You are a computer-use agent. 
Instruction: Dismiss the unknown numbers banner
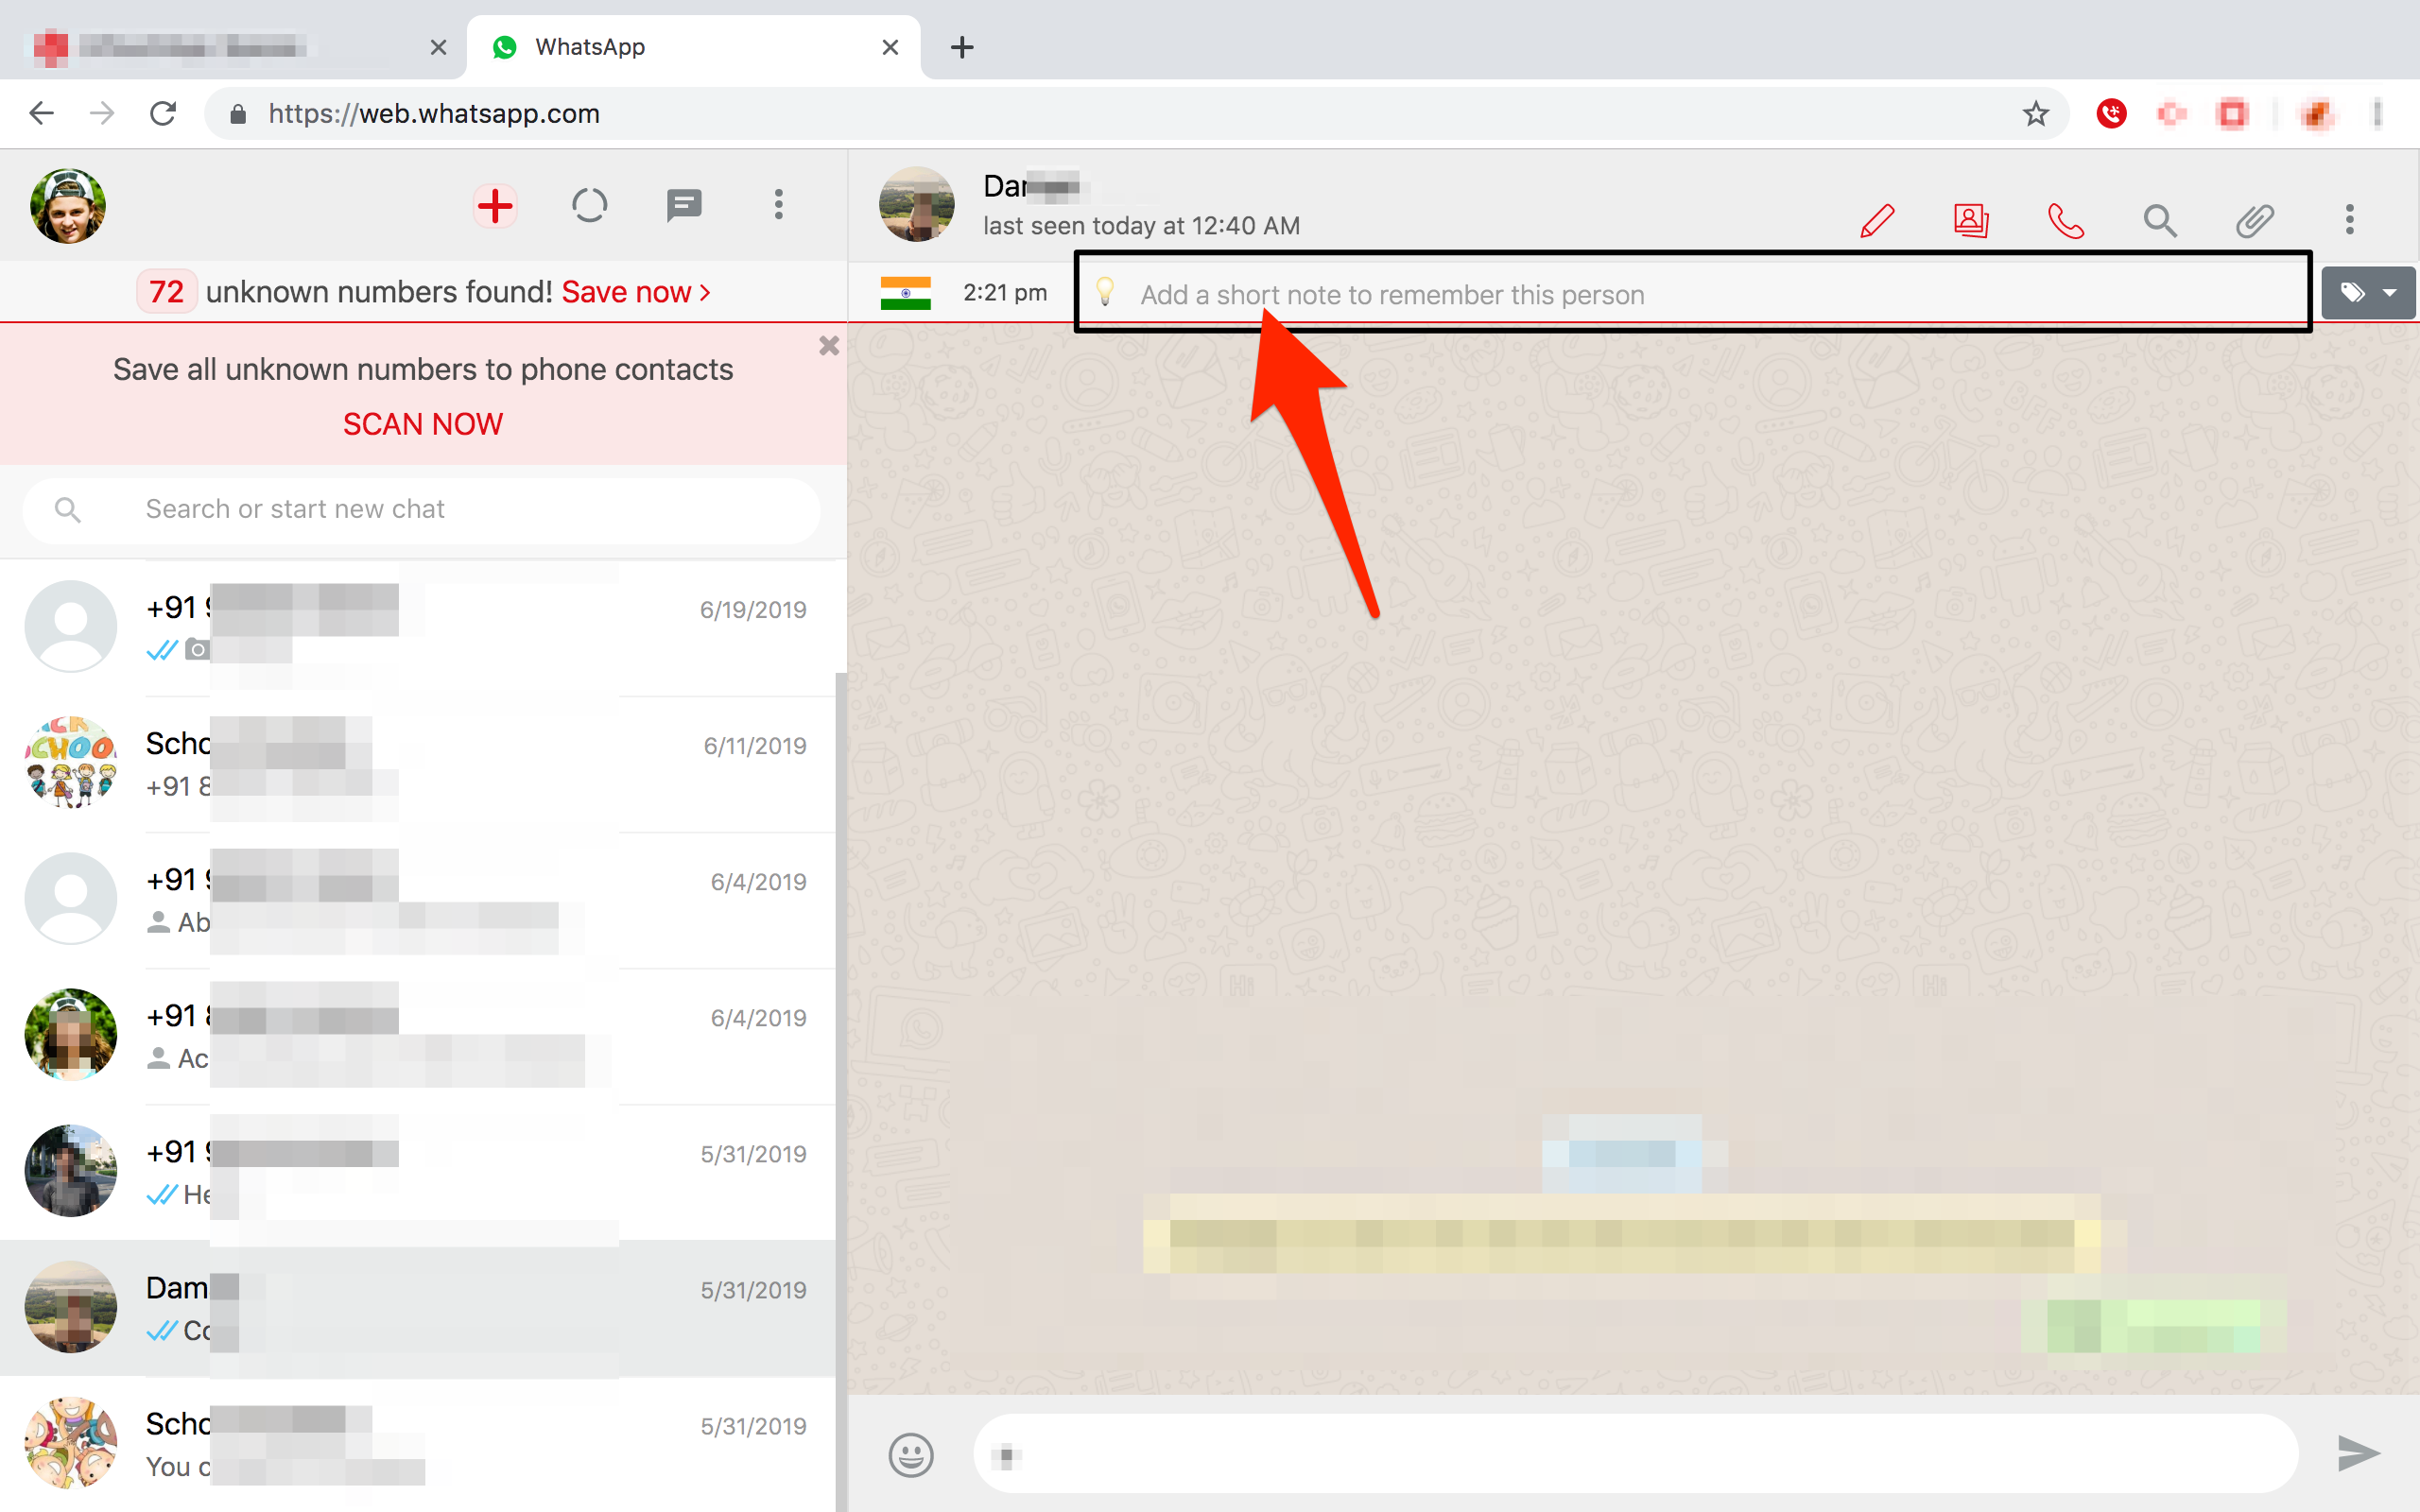tap(828, 346)
